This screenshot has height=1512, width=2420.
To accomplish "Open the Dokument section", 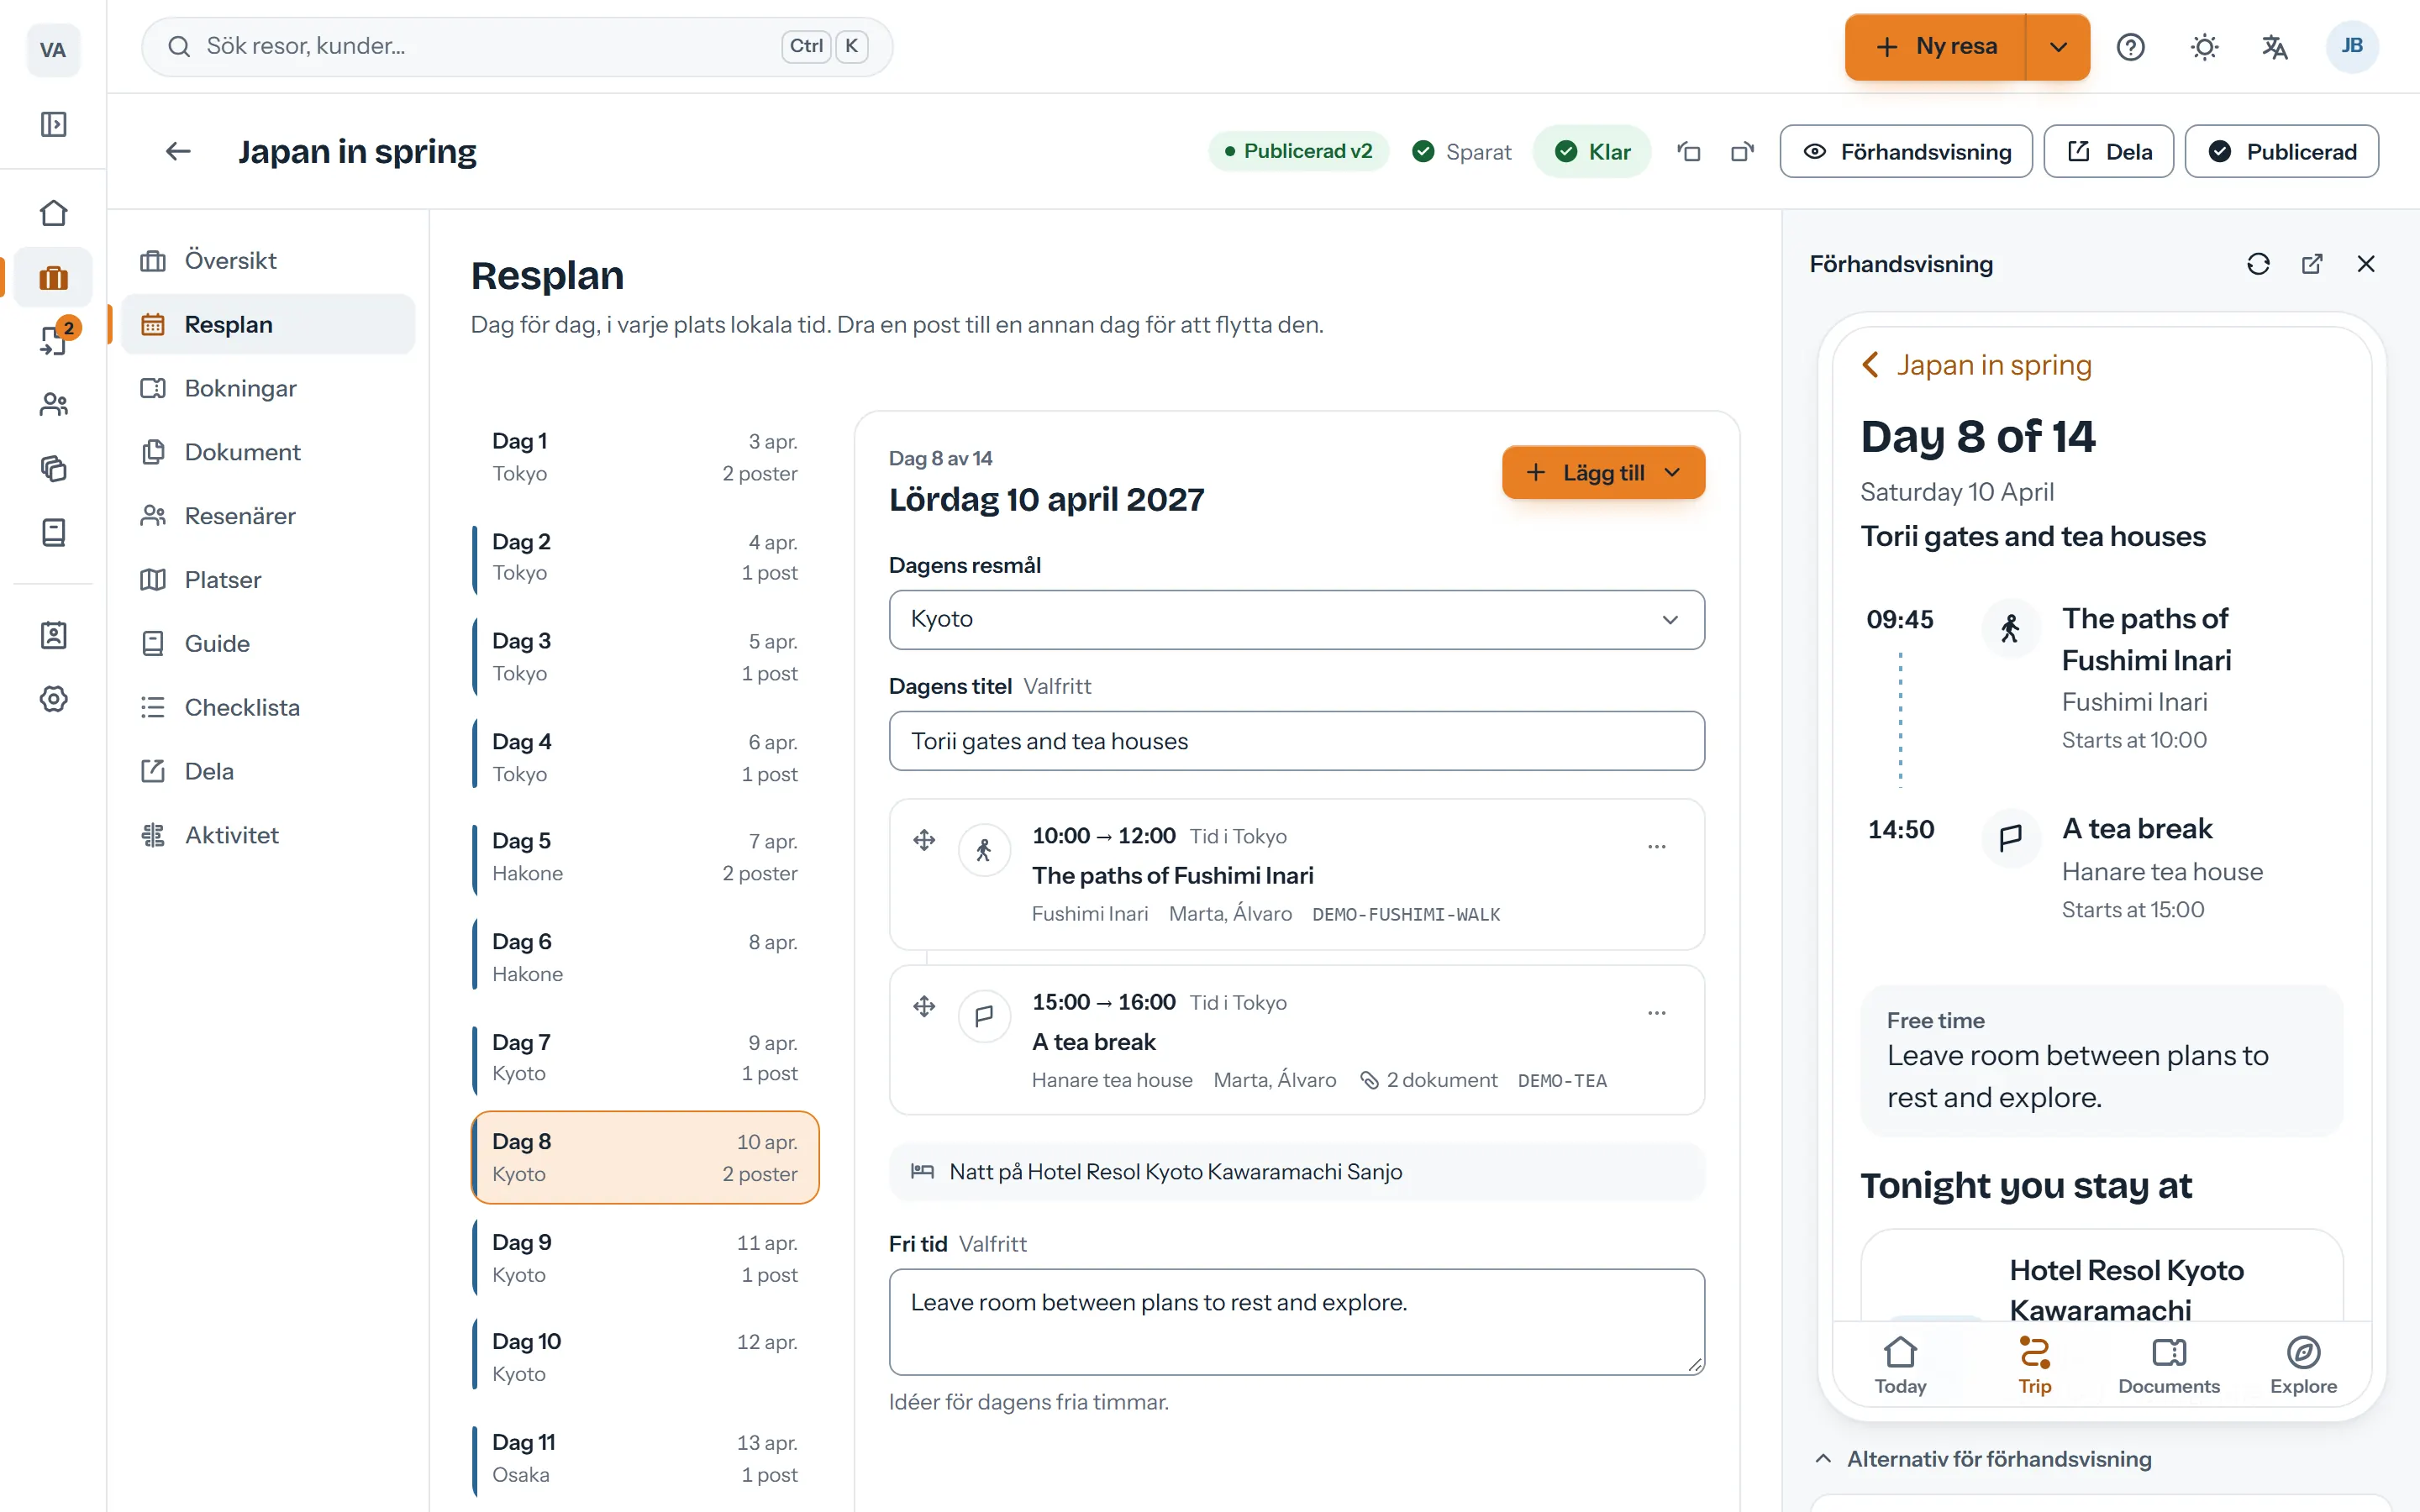I will point(268,452).
